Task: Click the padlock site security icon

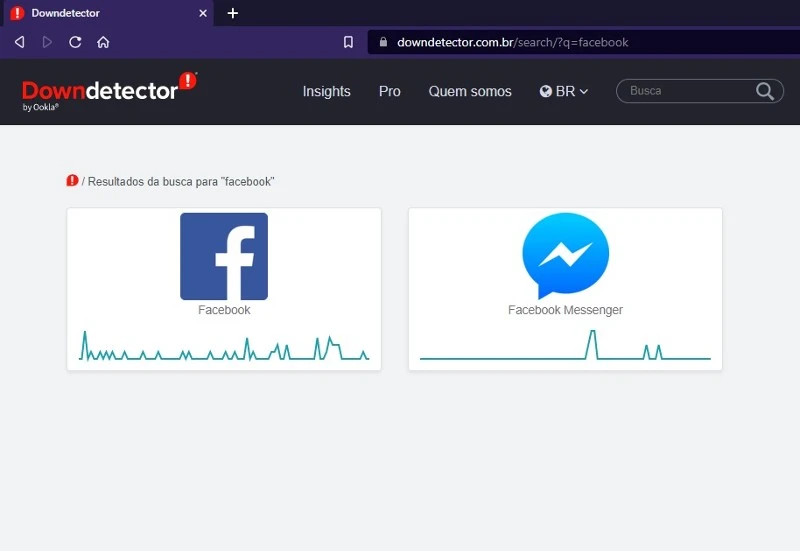Action: pyautogui.click(x=383, y=42)
